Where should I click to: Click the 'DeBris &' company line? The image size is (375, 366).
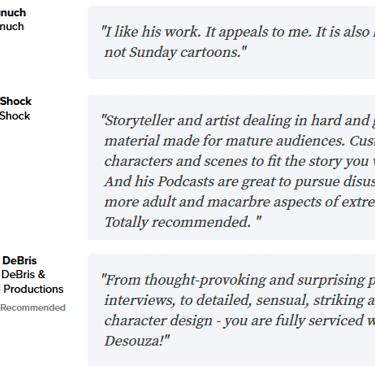coord(23,274)
